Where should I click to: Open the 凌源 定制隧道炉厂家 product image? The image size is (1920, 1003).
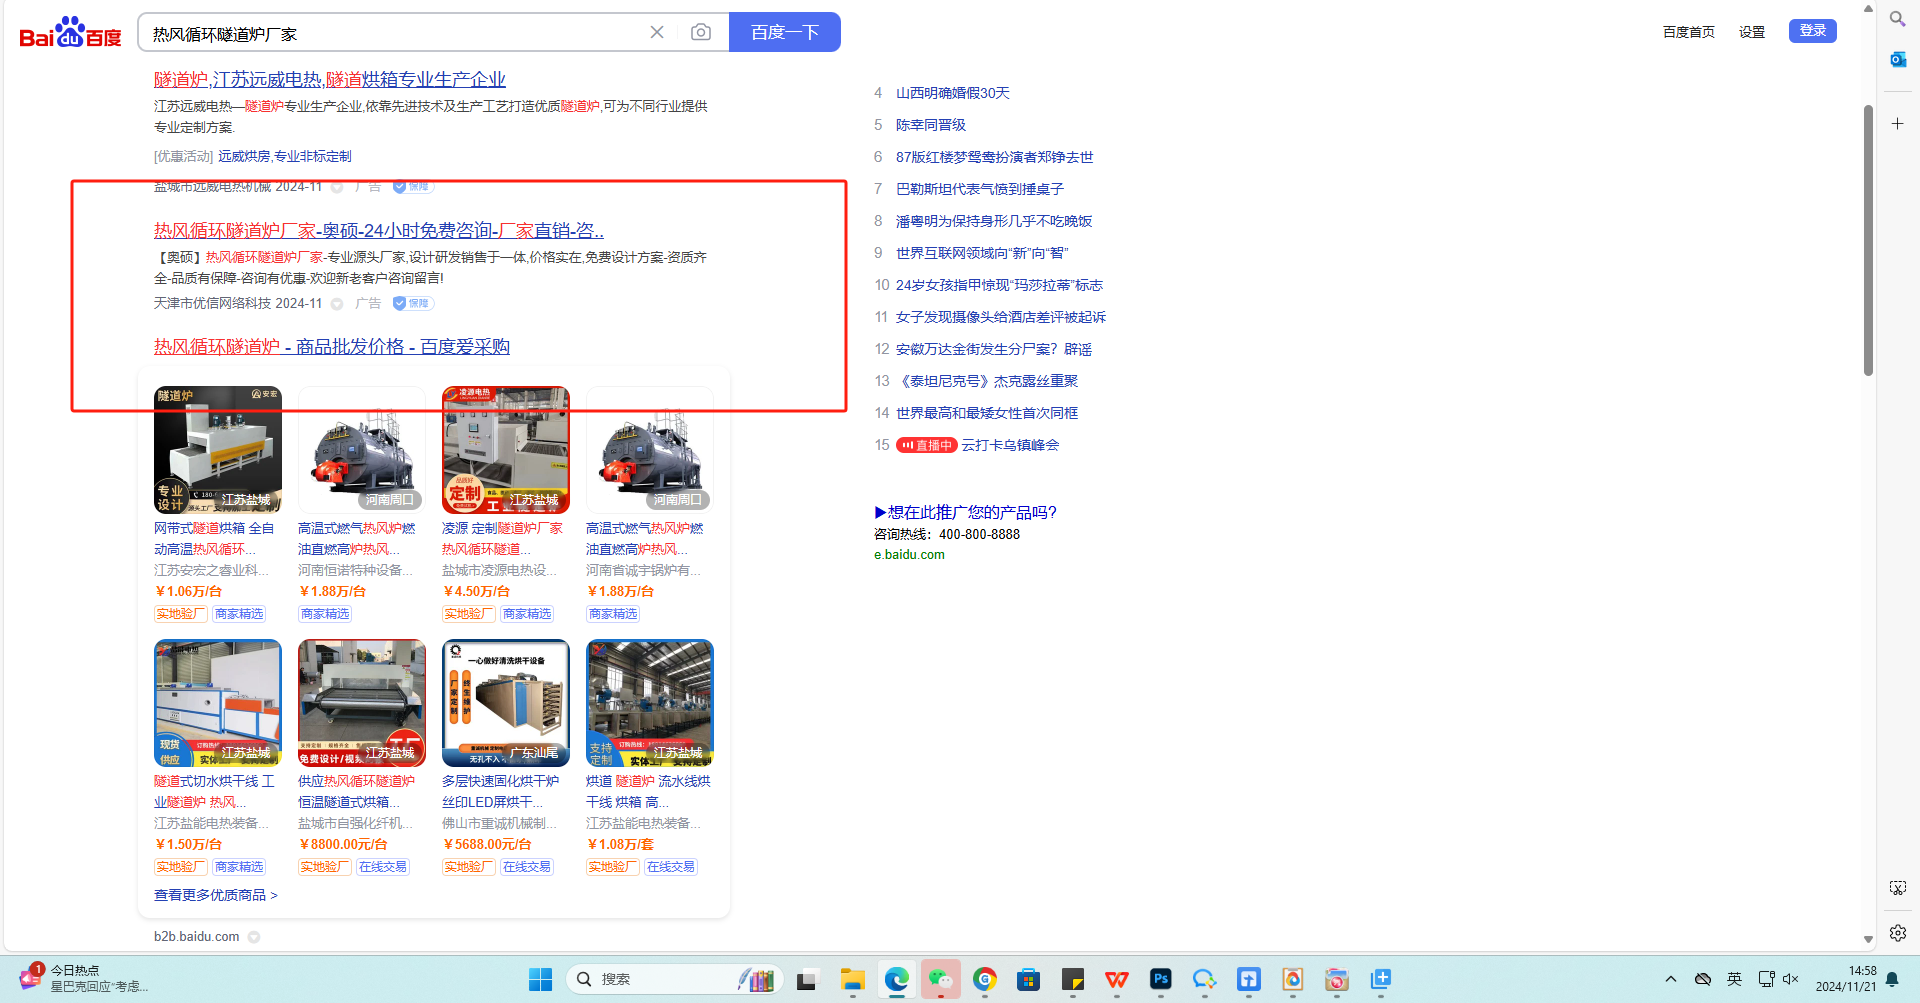(x=506, y=450)
